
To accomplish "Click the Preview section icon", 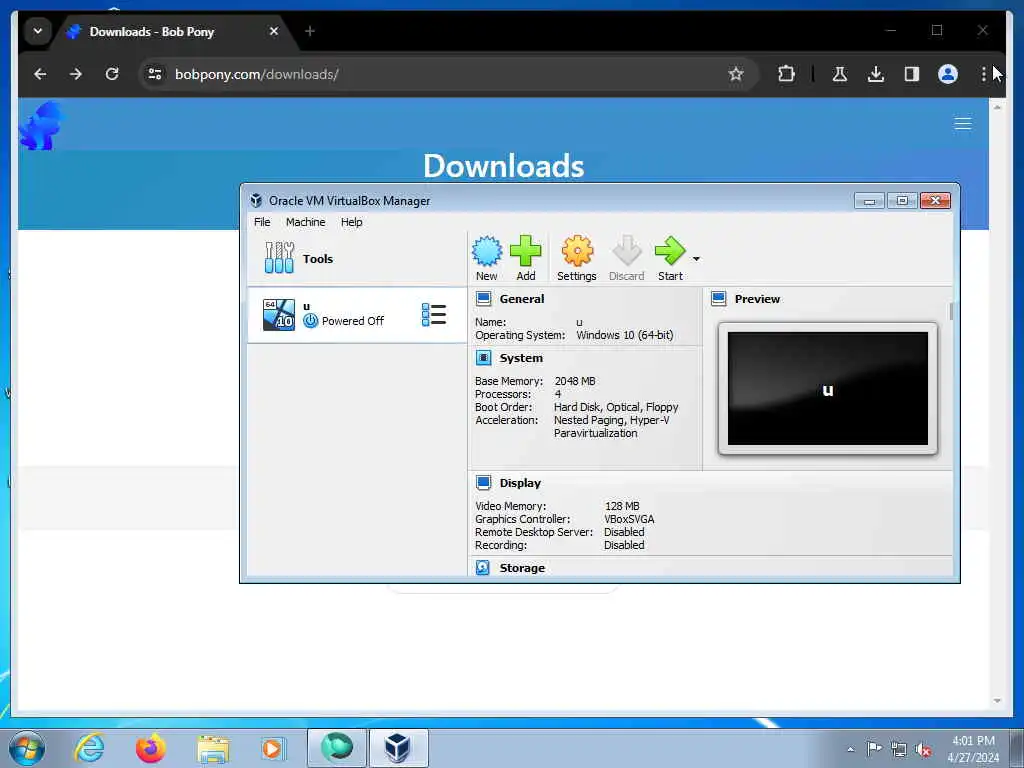I will coord(718,299).
